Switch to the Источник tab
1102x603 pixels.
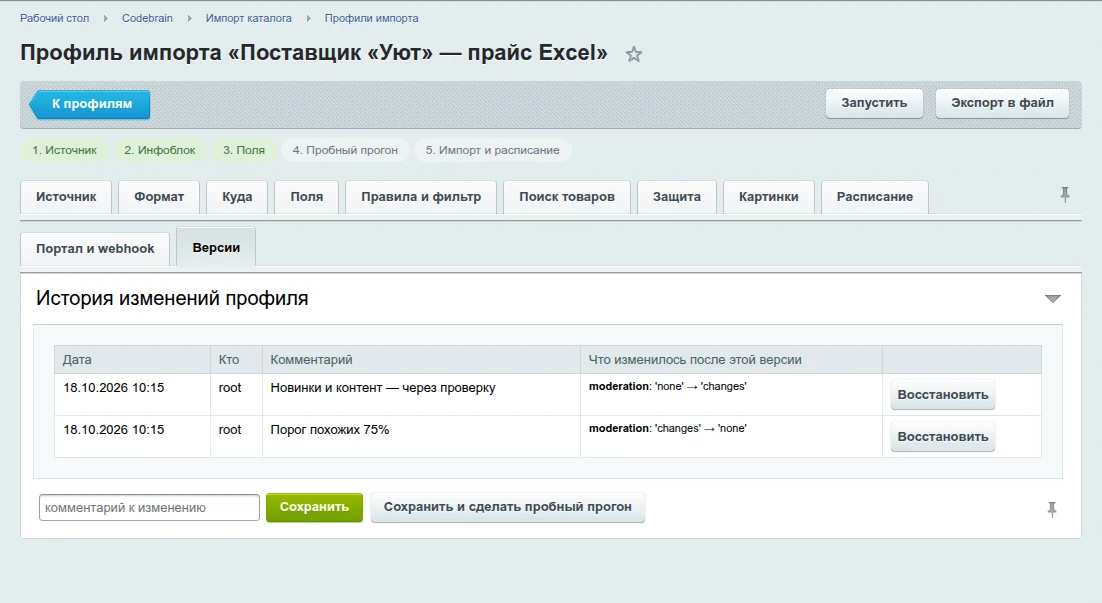66,197
